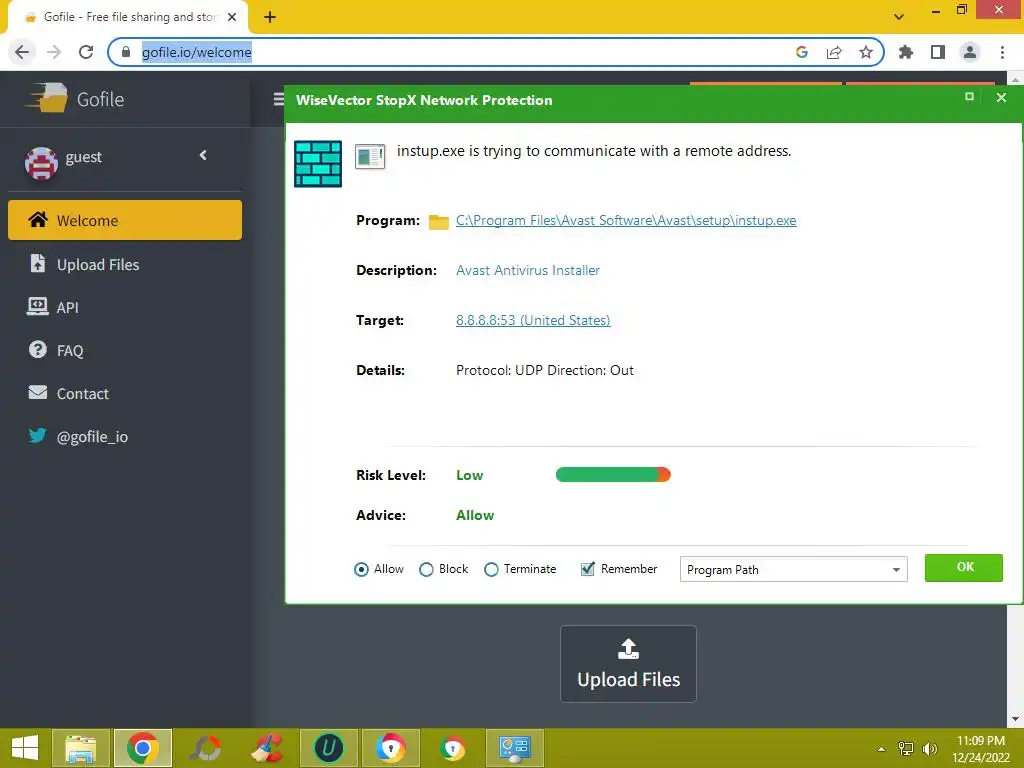Click the API laptop icon

(x=37, y=306)
